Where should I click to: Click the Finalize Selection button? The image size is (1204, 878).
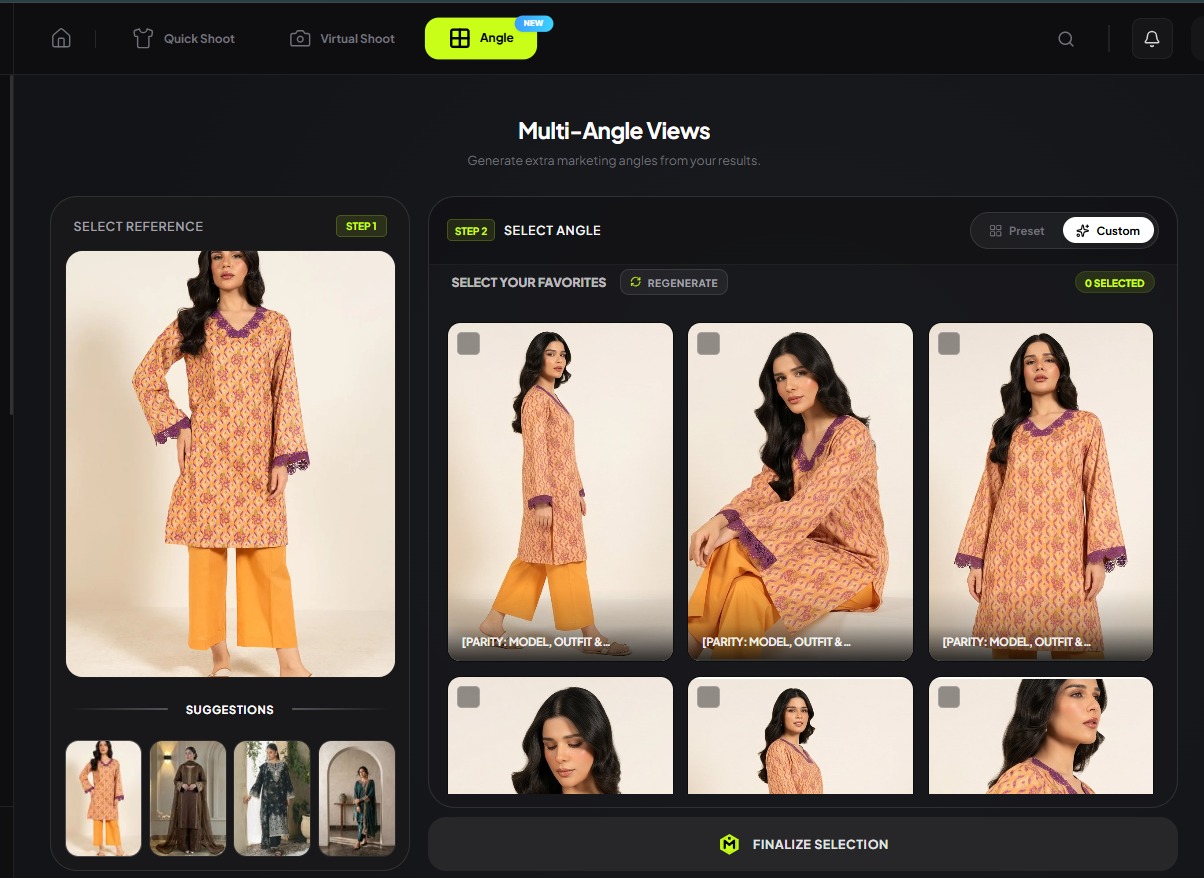coord(803,844)
